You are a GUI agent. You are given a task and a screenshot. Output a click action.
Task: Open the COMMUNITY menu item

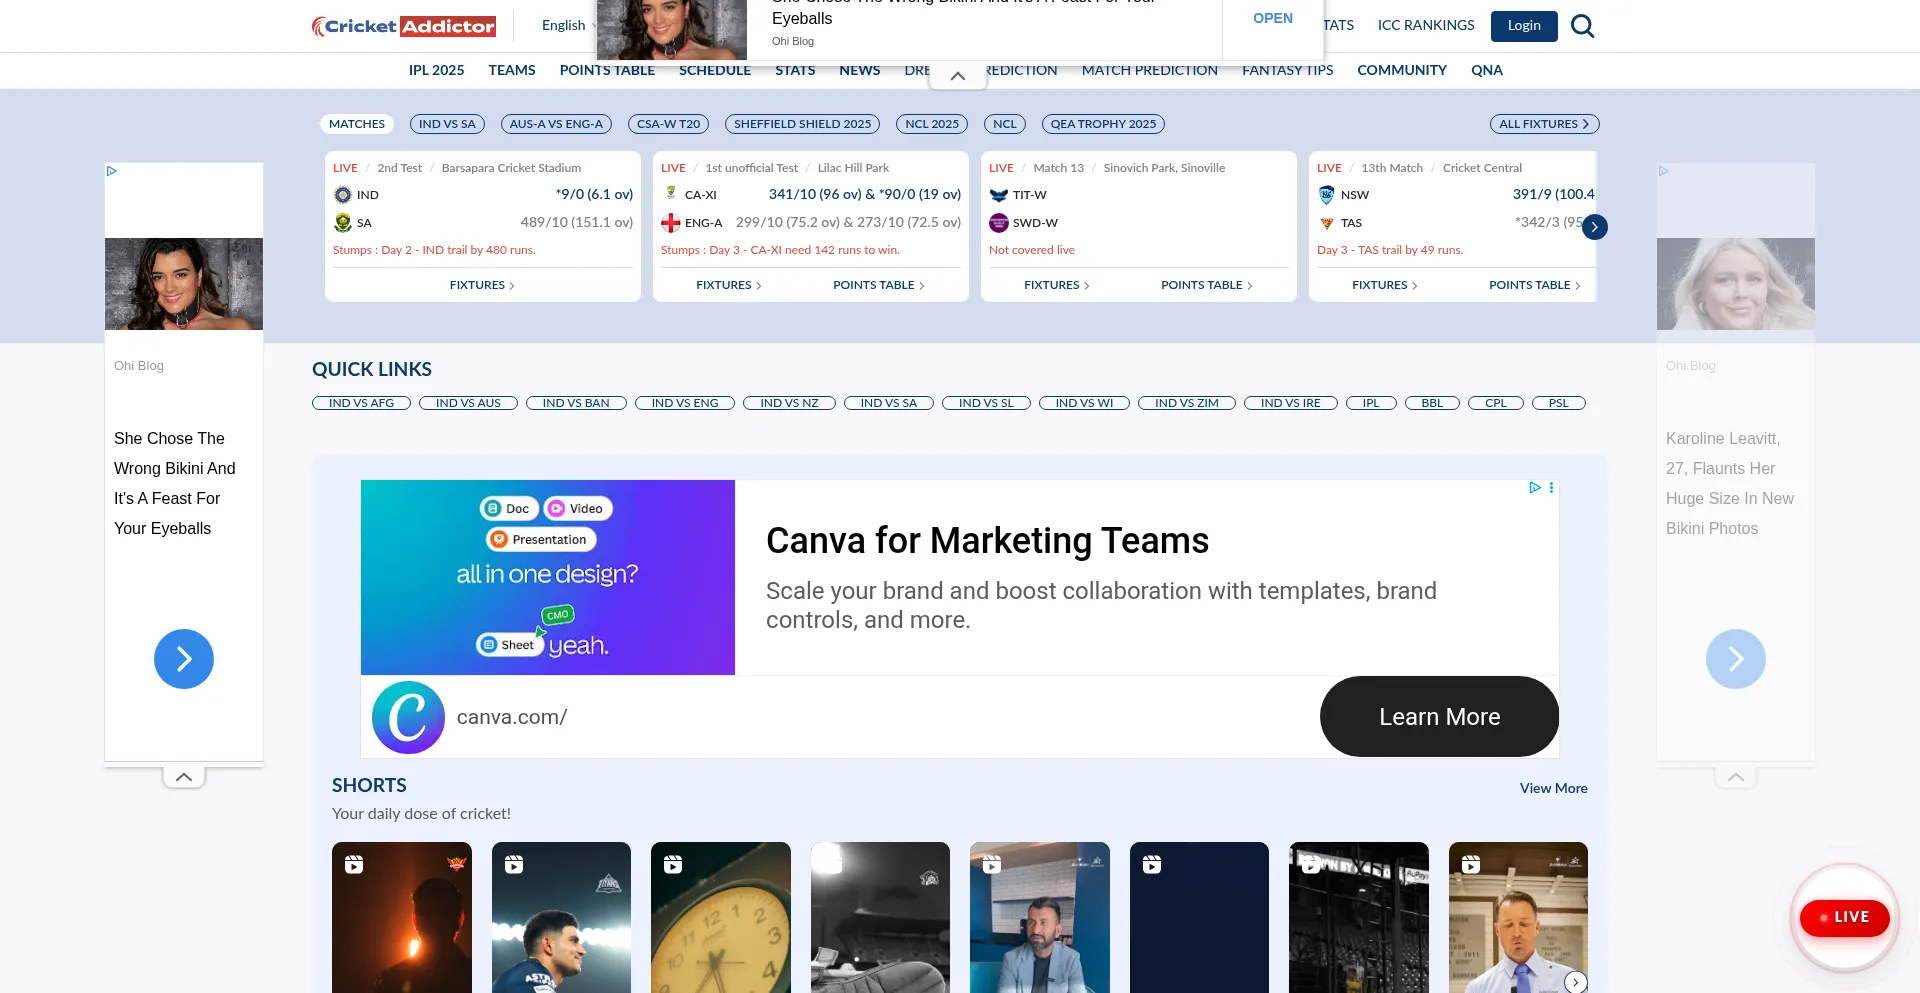(1401, 70)
